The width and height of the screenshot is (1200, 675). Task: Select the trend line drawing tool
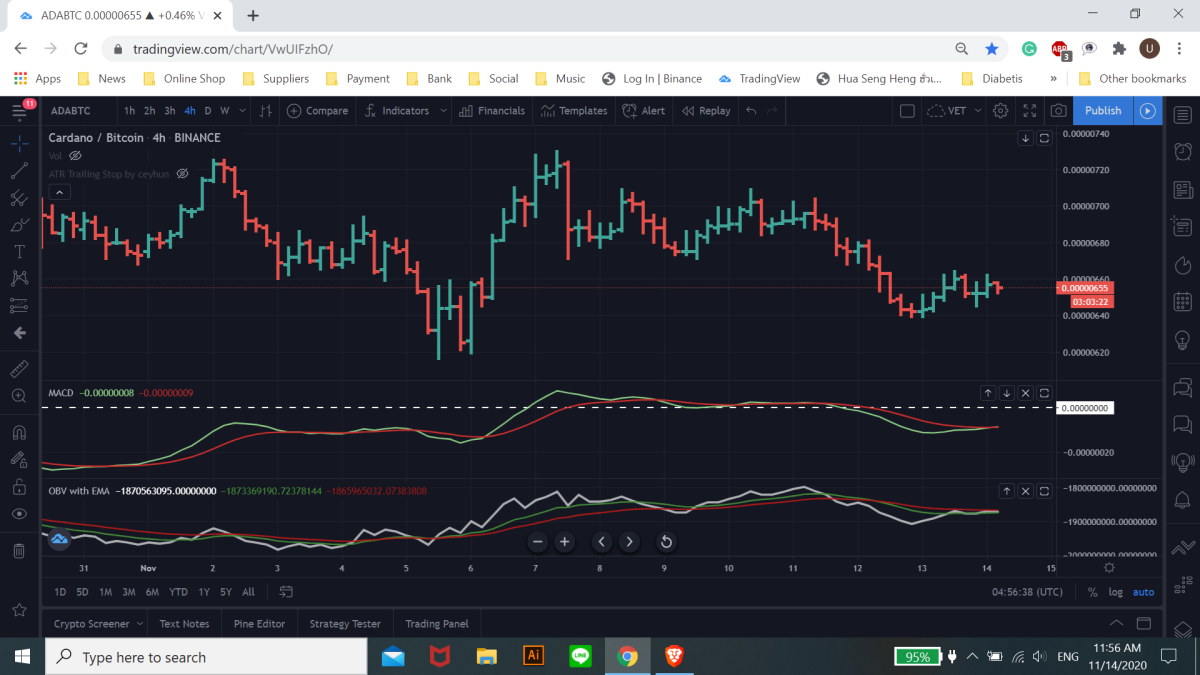19,172
